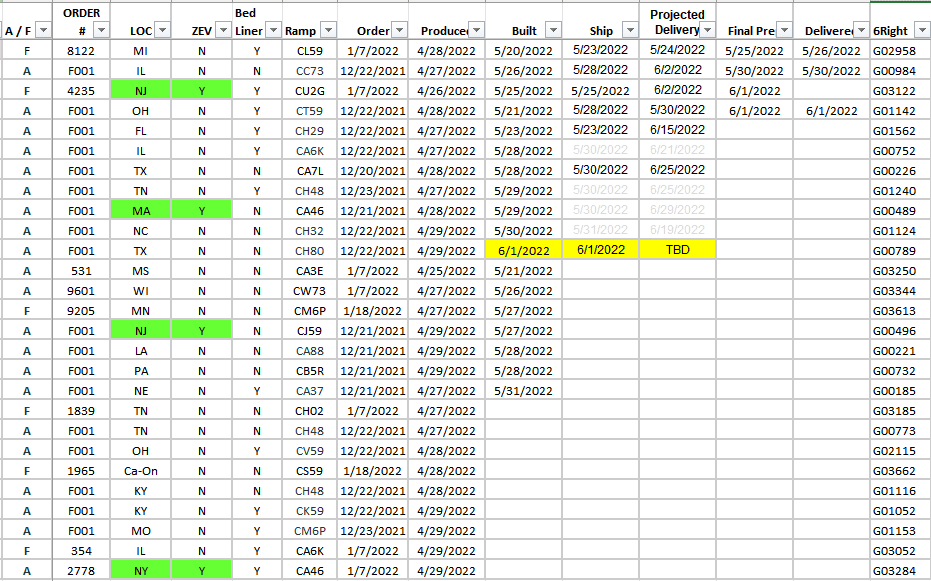Screen dimensions: 931x581
Task: Open the Final Pre column filter
Action: (x=783, y=31)
